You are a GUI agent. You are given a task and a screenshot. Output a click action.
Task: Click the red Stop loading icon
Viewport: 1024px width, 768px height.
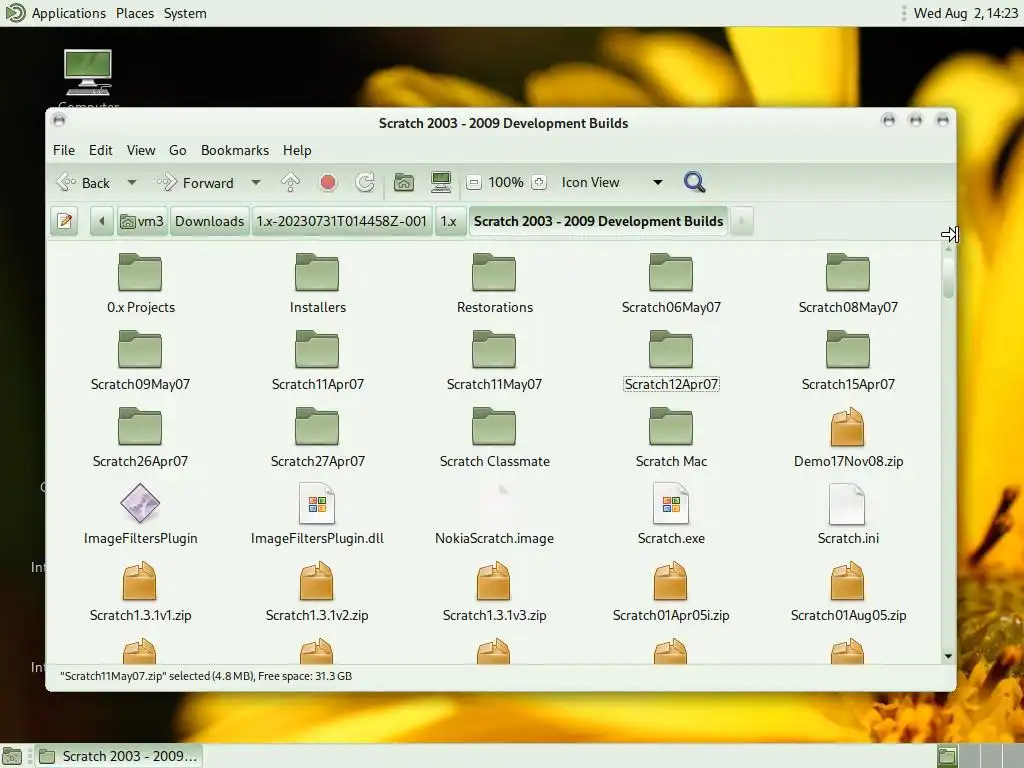click(328, 183)
